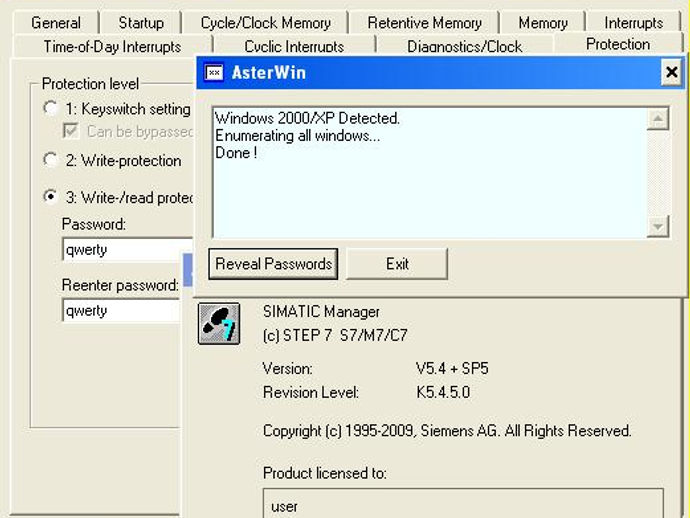
Task: Click the revision level value K5.4.5.0
Action: (x=443, y=392)
